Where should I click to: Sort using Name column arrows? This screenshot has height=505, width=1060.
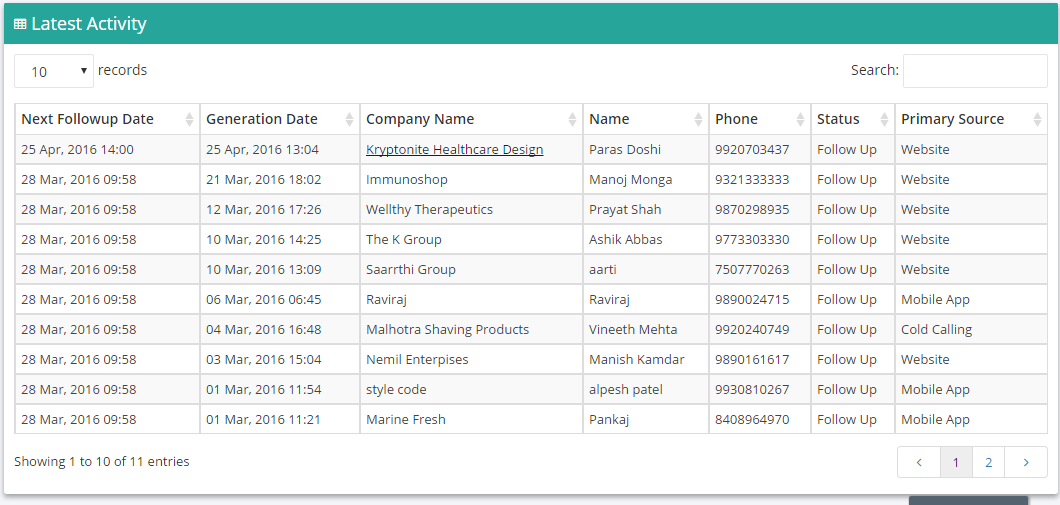coord(698,120)
